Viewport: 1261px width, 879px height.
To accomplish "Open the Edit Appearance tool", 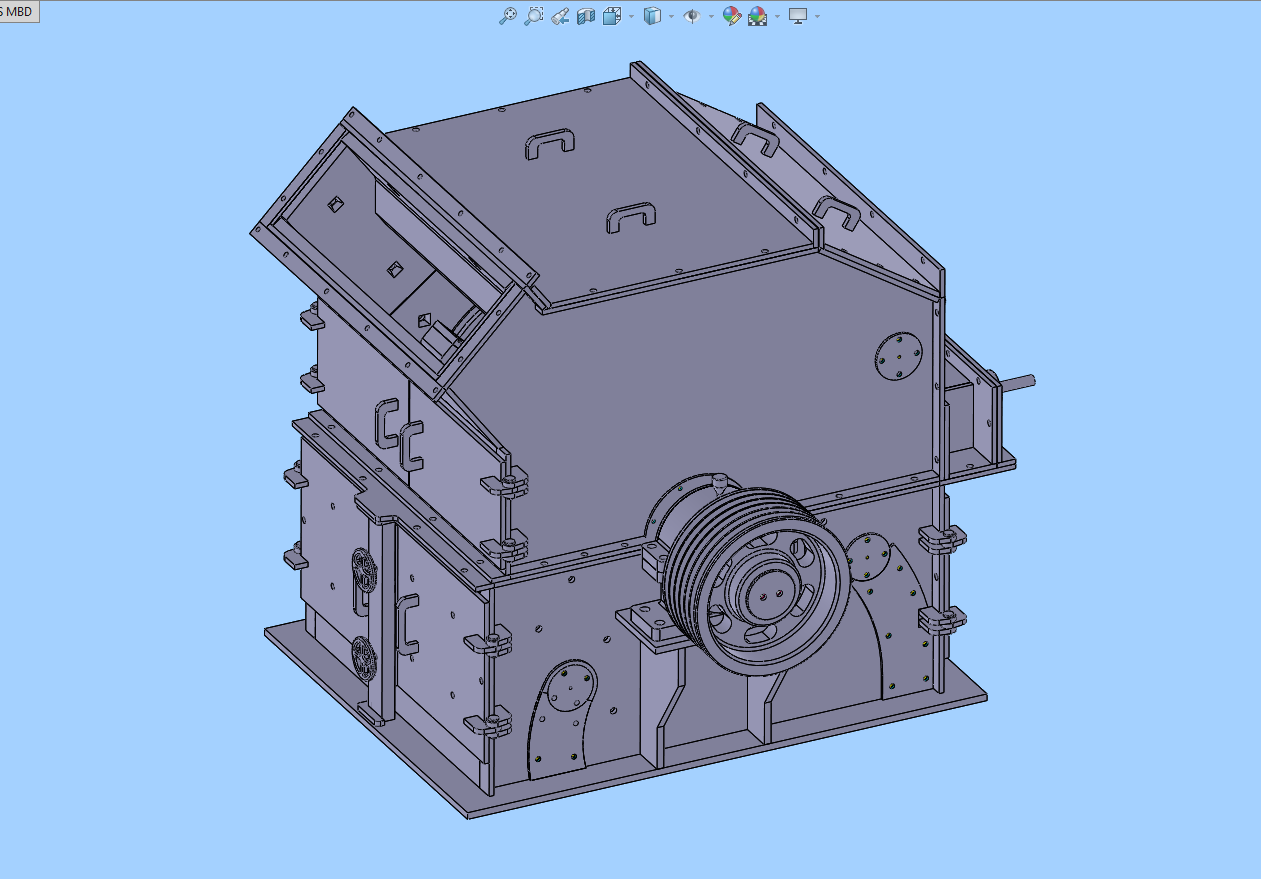I will pos(732,16).
